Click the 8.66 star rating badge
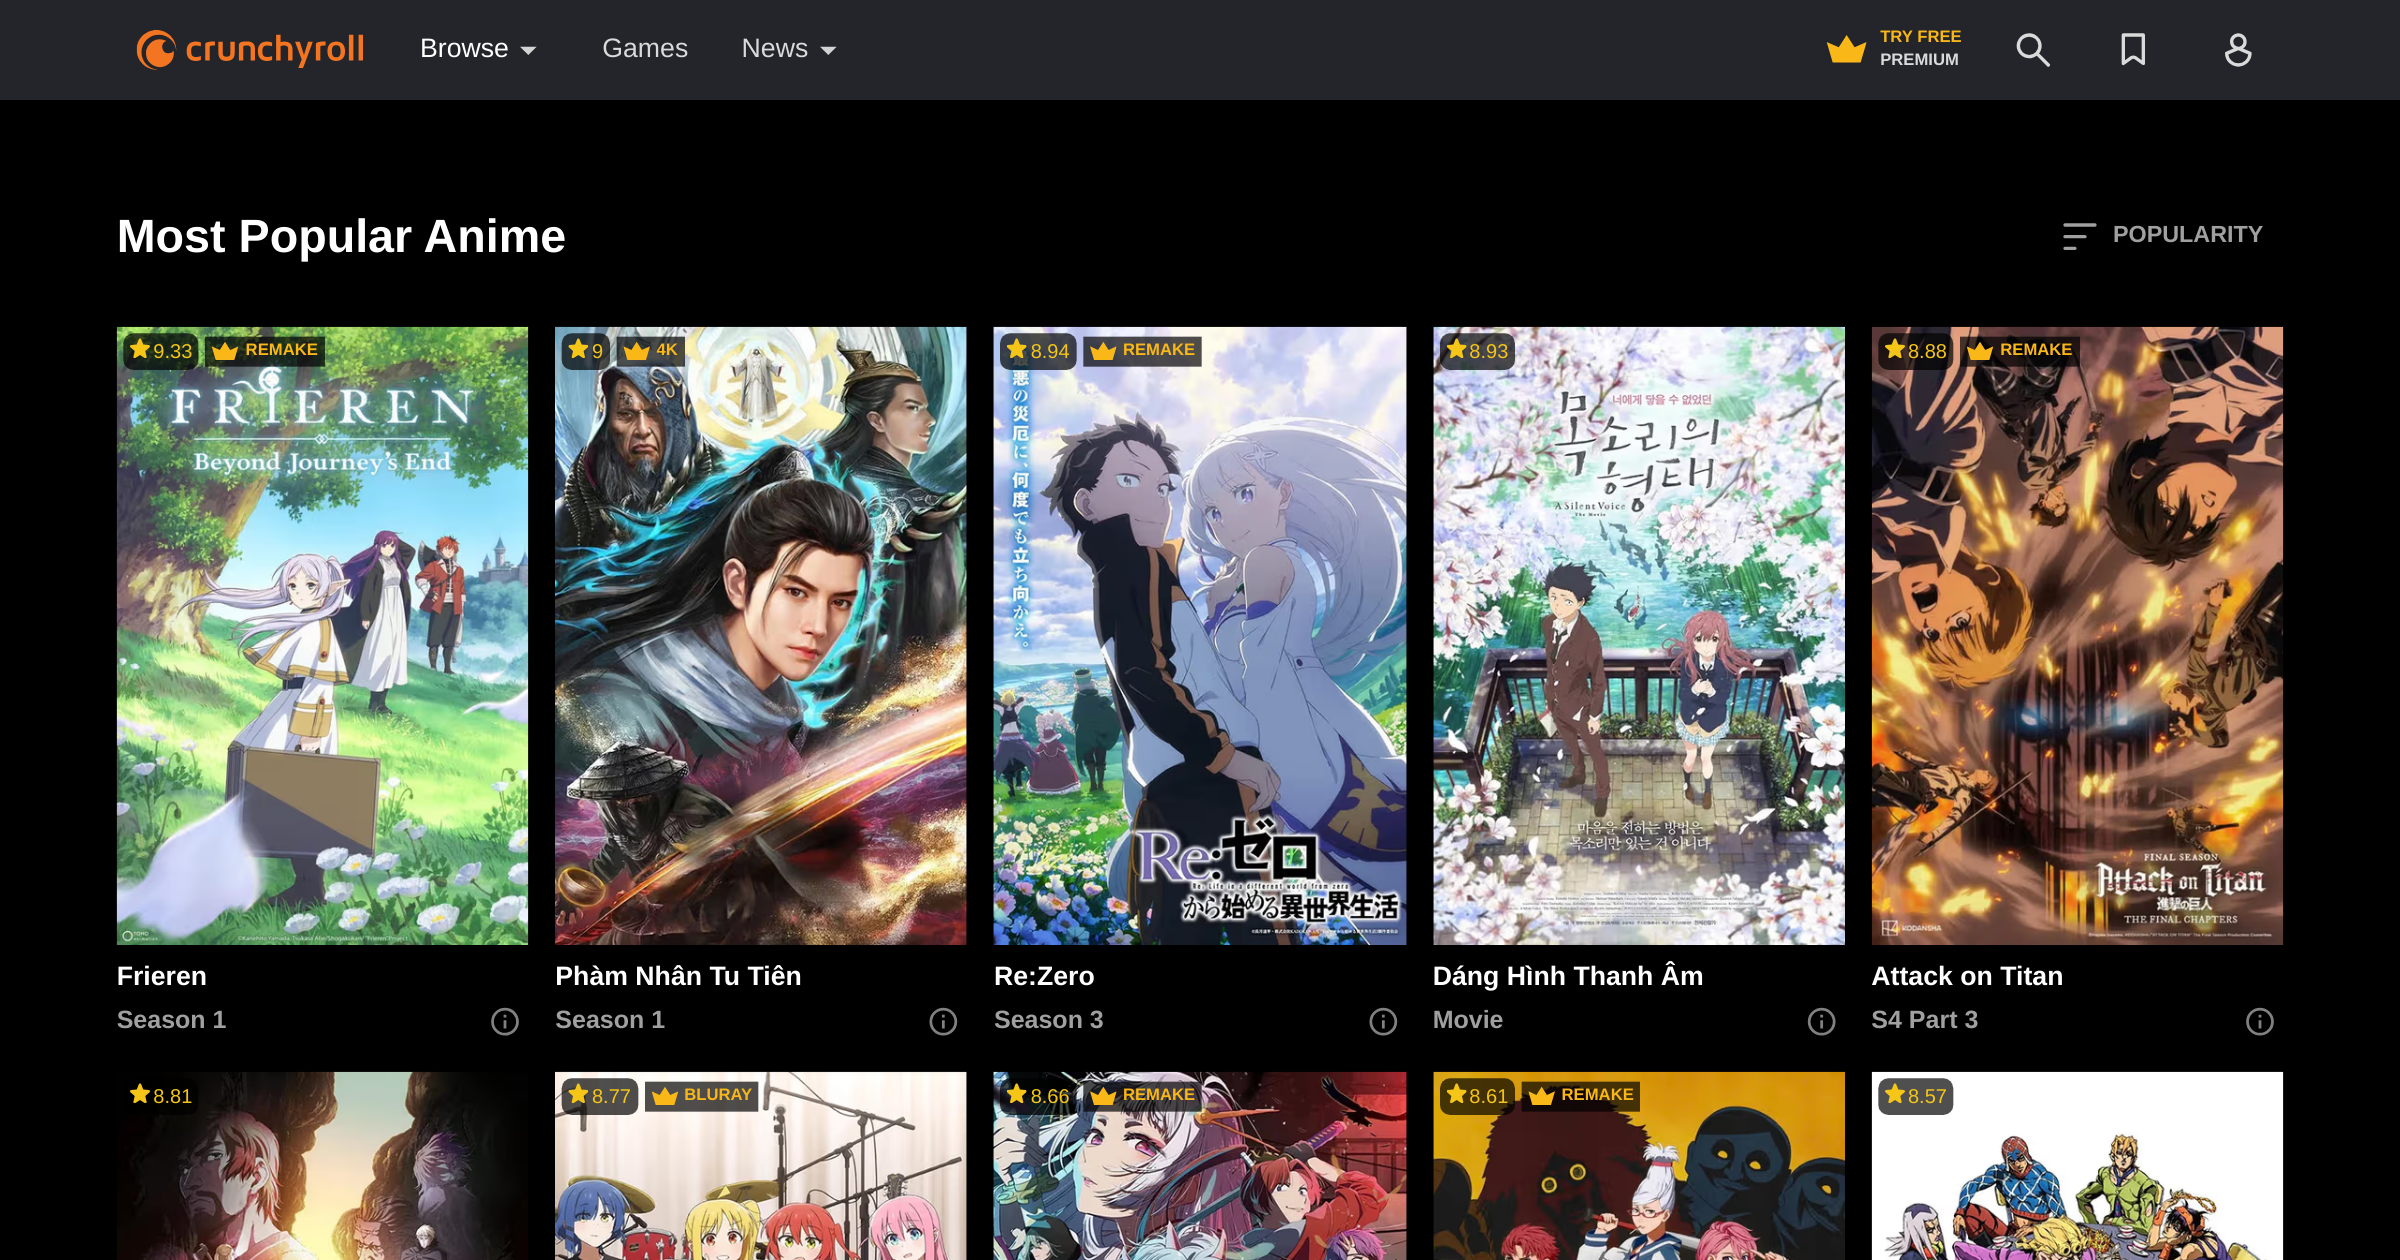The width and height of the screenshot is (2400, 1260). (x=1039, y=1096)
